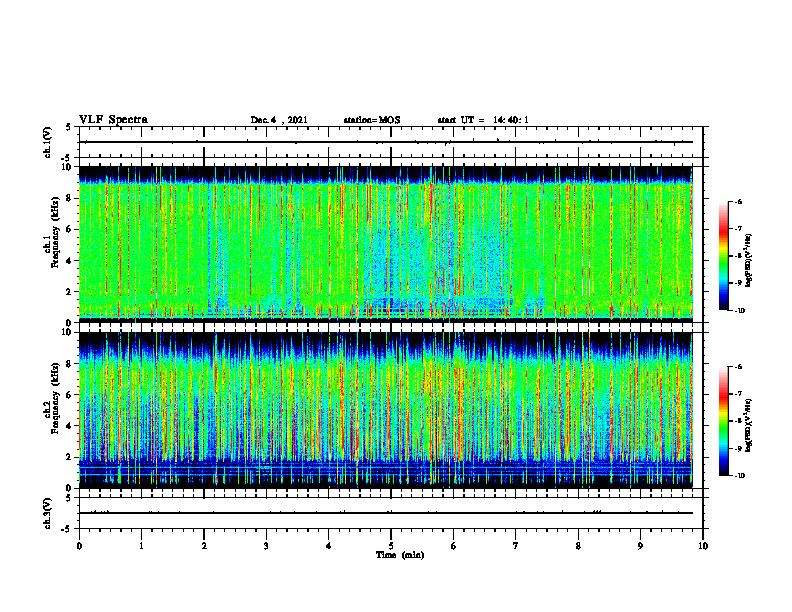Viewport: 792px width, 612px height.
Task: Click the ch.1 voltage waveform trace
Action: (386, 142)
